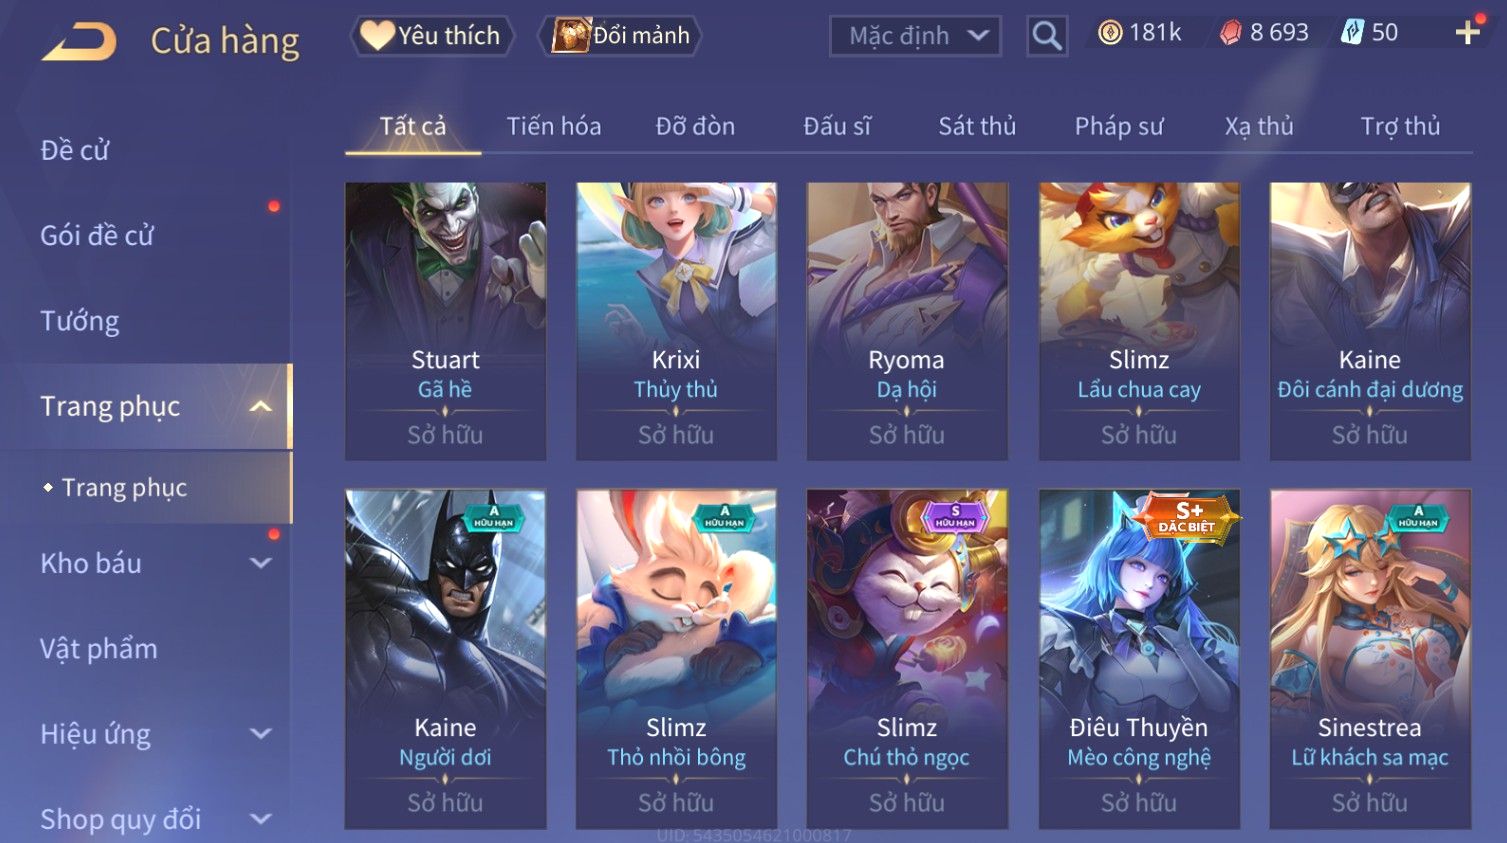Screen dimensions: 1507x843
Task: Open Đổi mảnh fragment exchange
Action: (x=621, y=36)
